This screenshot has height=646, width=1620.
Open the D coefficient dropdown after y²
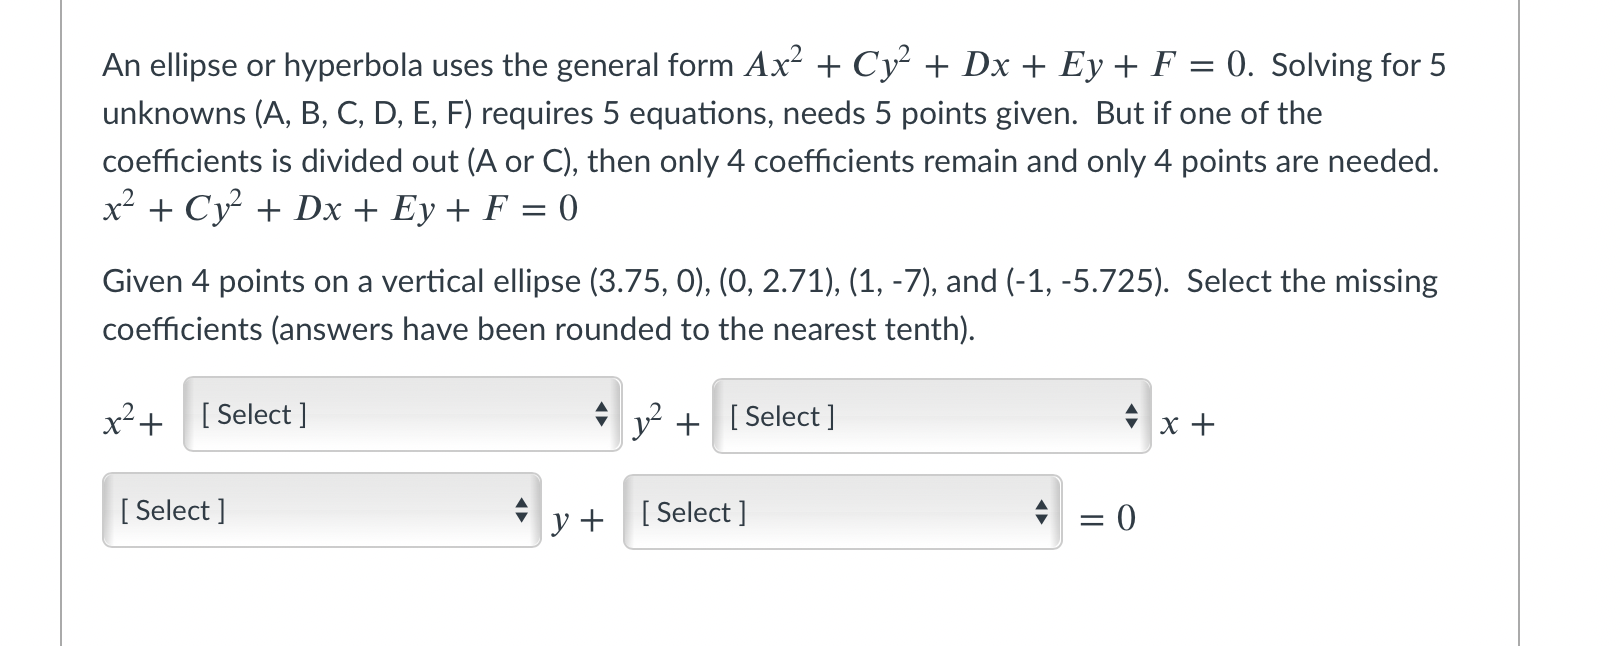(x=930, y=417)
